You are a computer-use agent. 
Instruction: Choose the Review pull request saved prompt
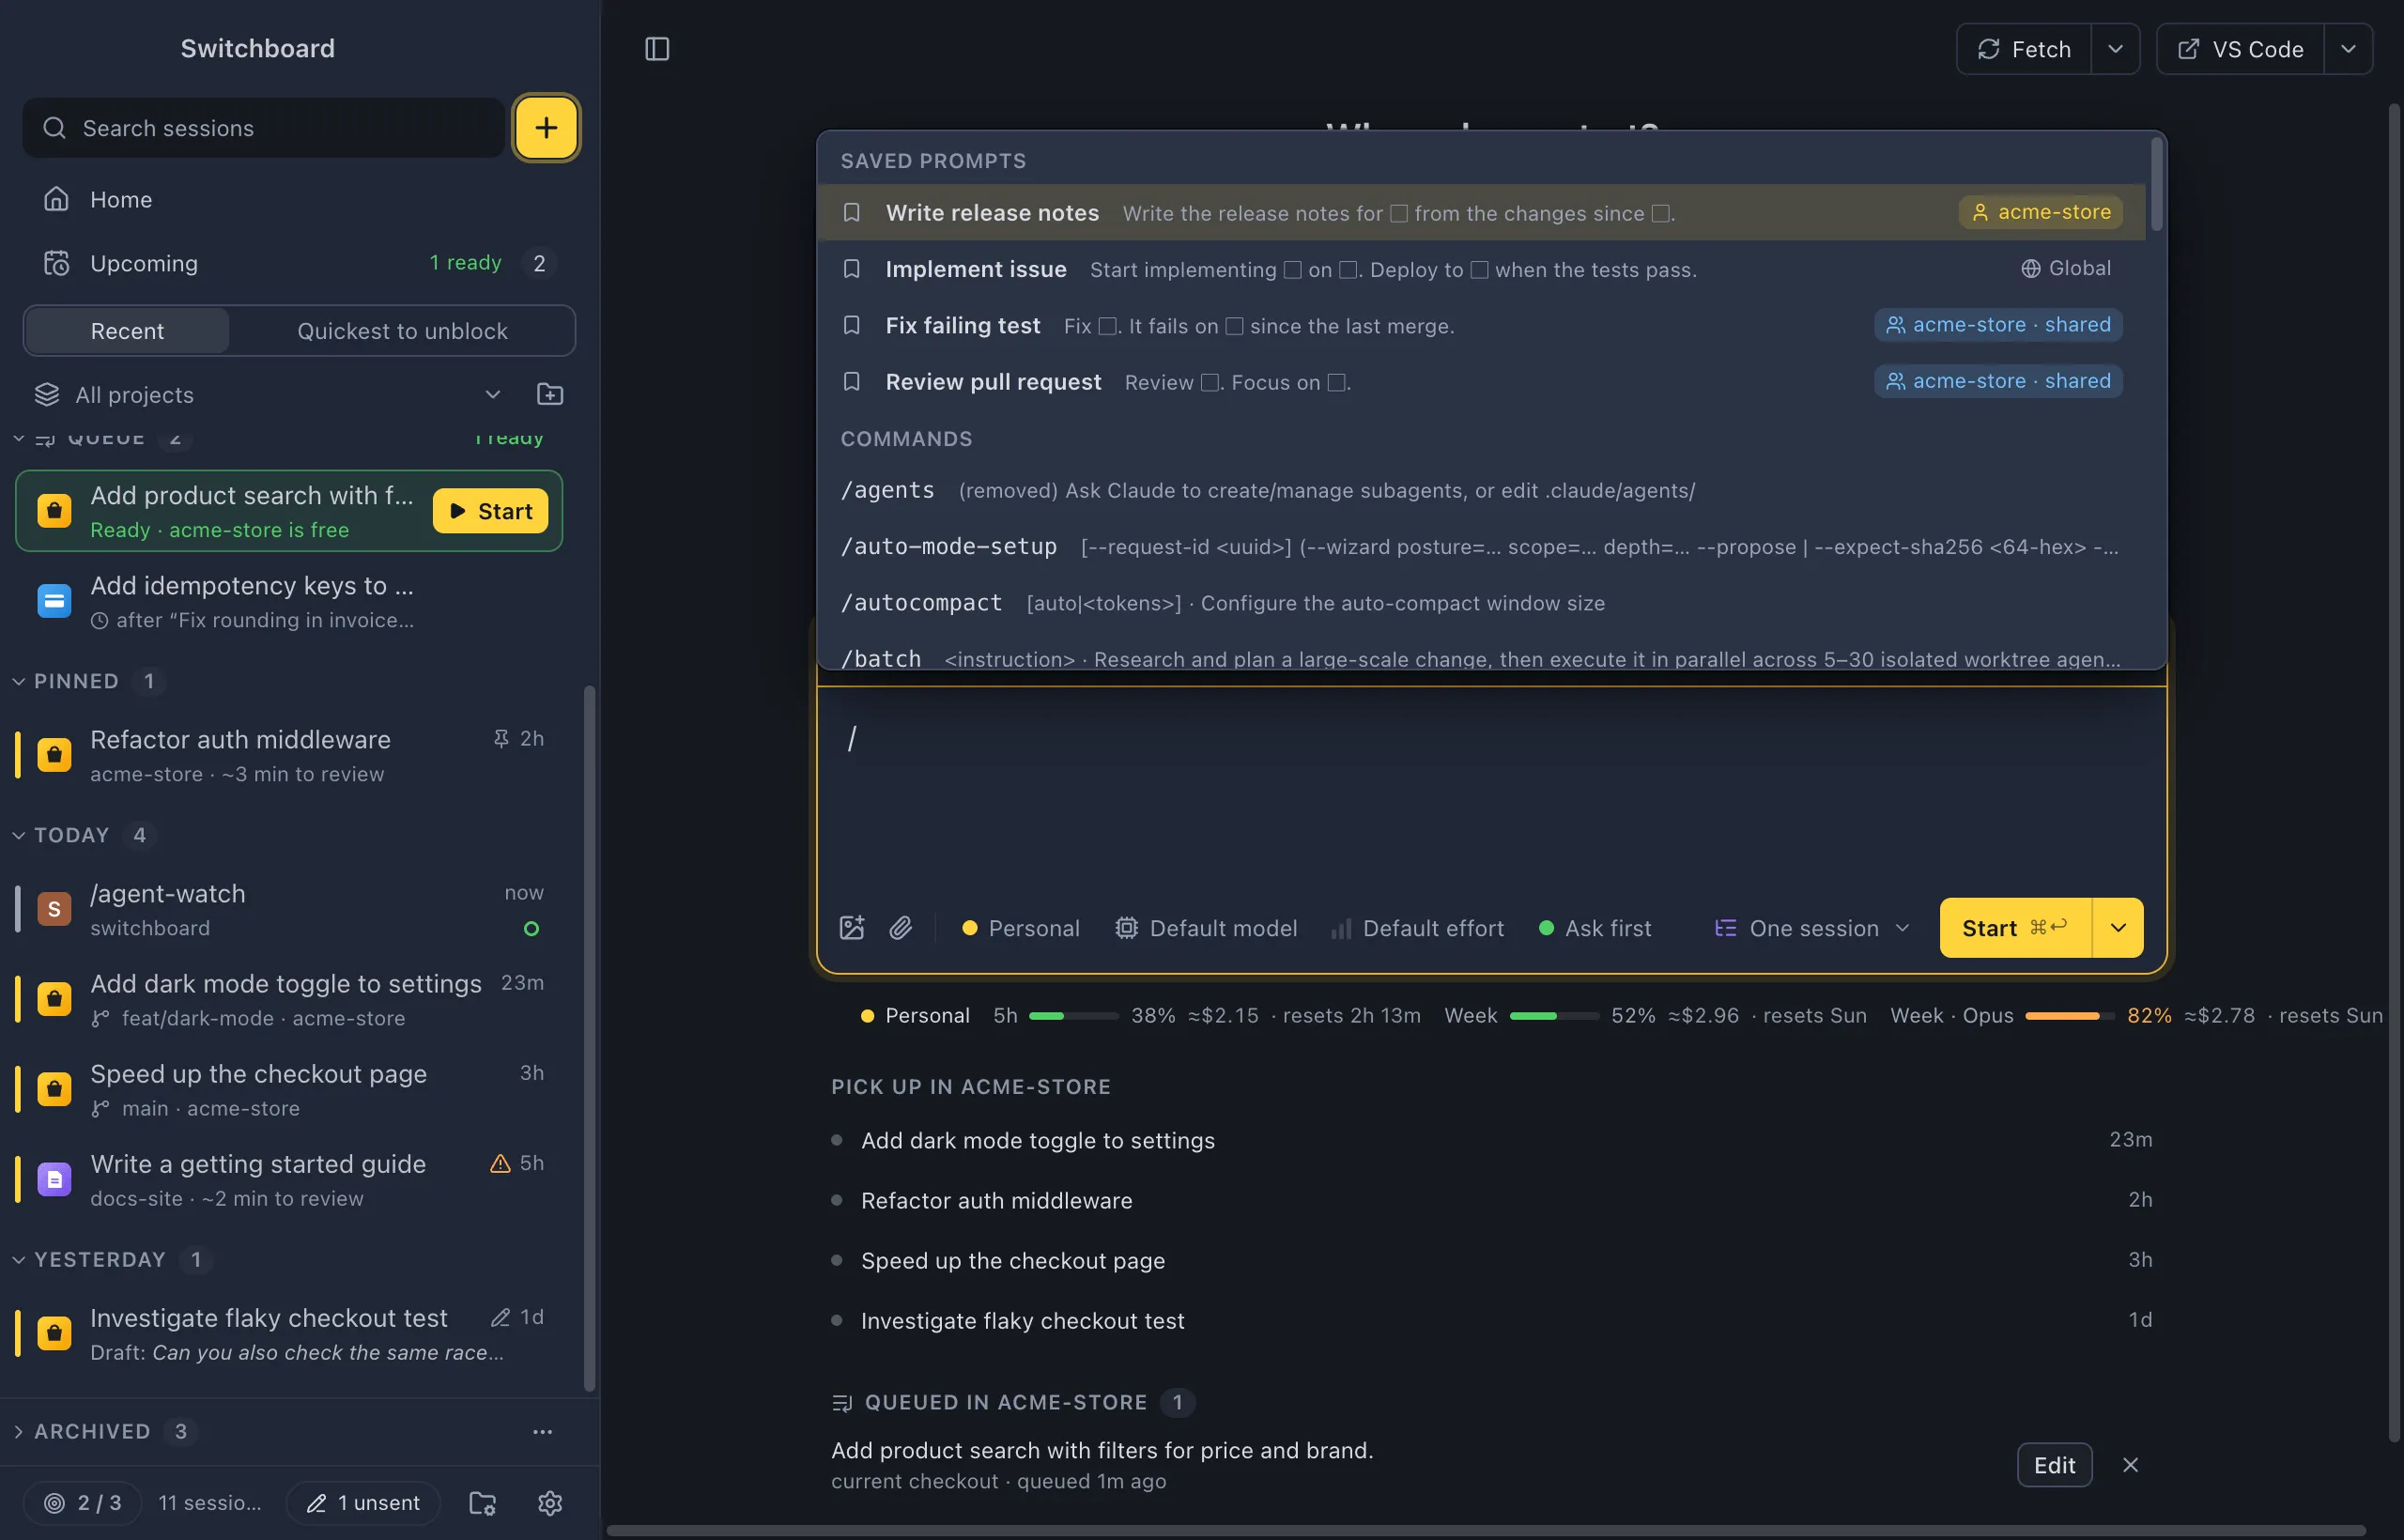coord(1481,381)
